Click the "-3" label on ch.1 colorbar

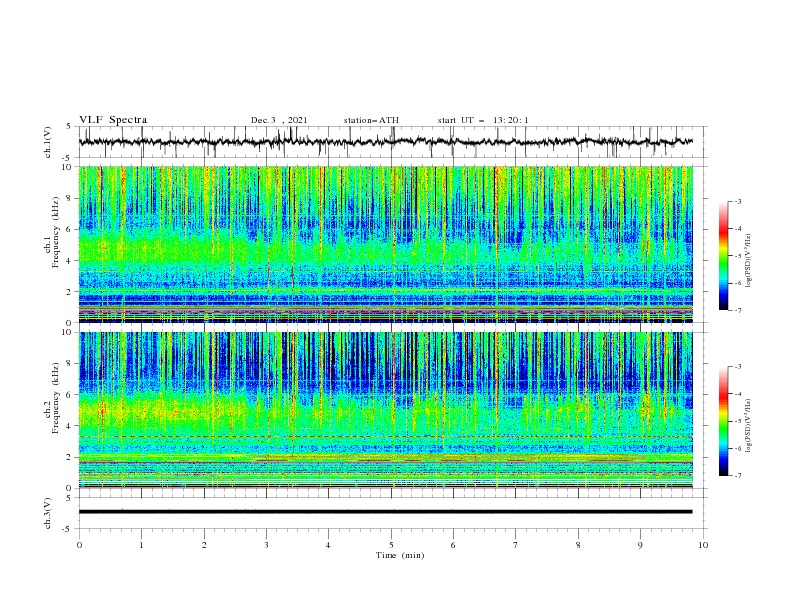(x=737, y=201)
